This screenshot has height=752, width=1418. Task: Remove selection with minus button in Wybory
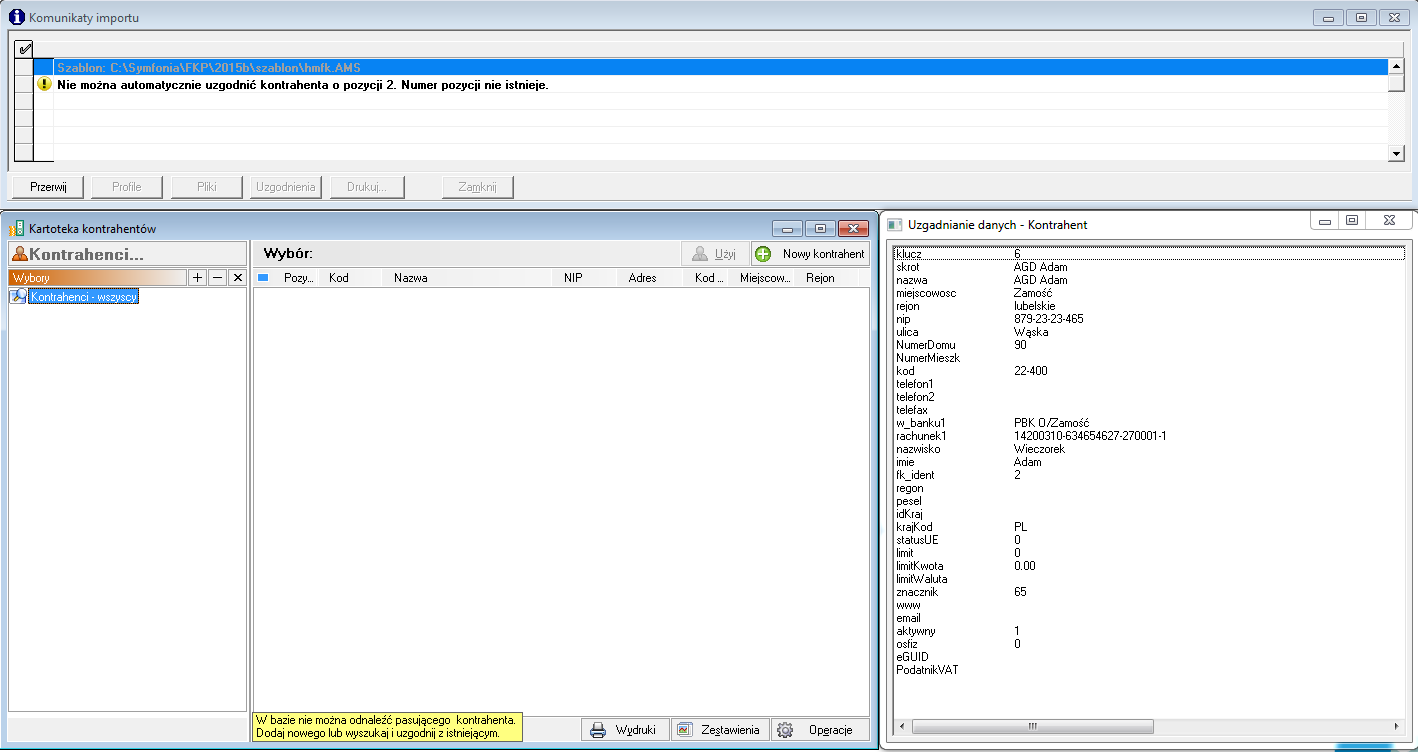pos(217,278)
